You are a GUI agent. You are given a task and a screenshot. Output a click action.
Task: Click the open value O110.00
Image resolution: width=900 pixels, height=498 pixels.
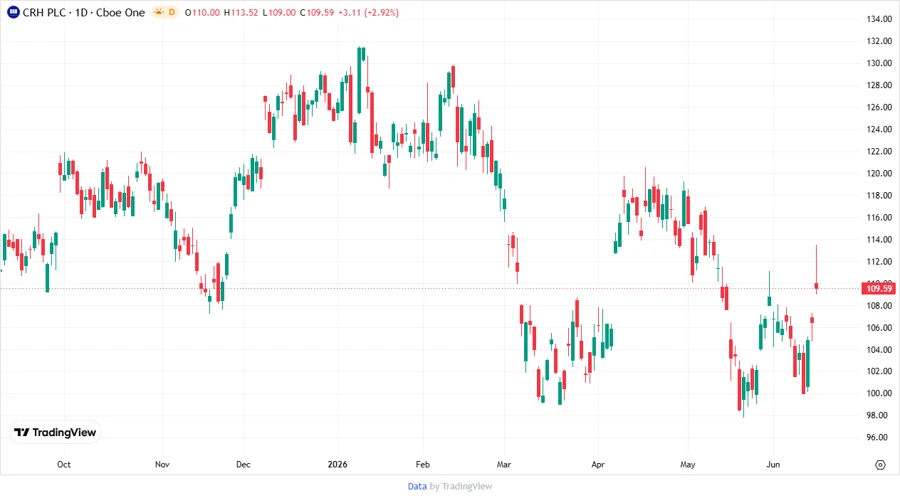point(202,13)
